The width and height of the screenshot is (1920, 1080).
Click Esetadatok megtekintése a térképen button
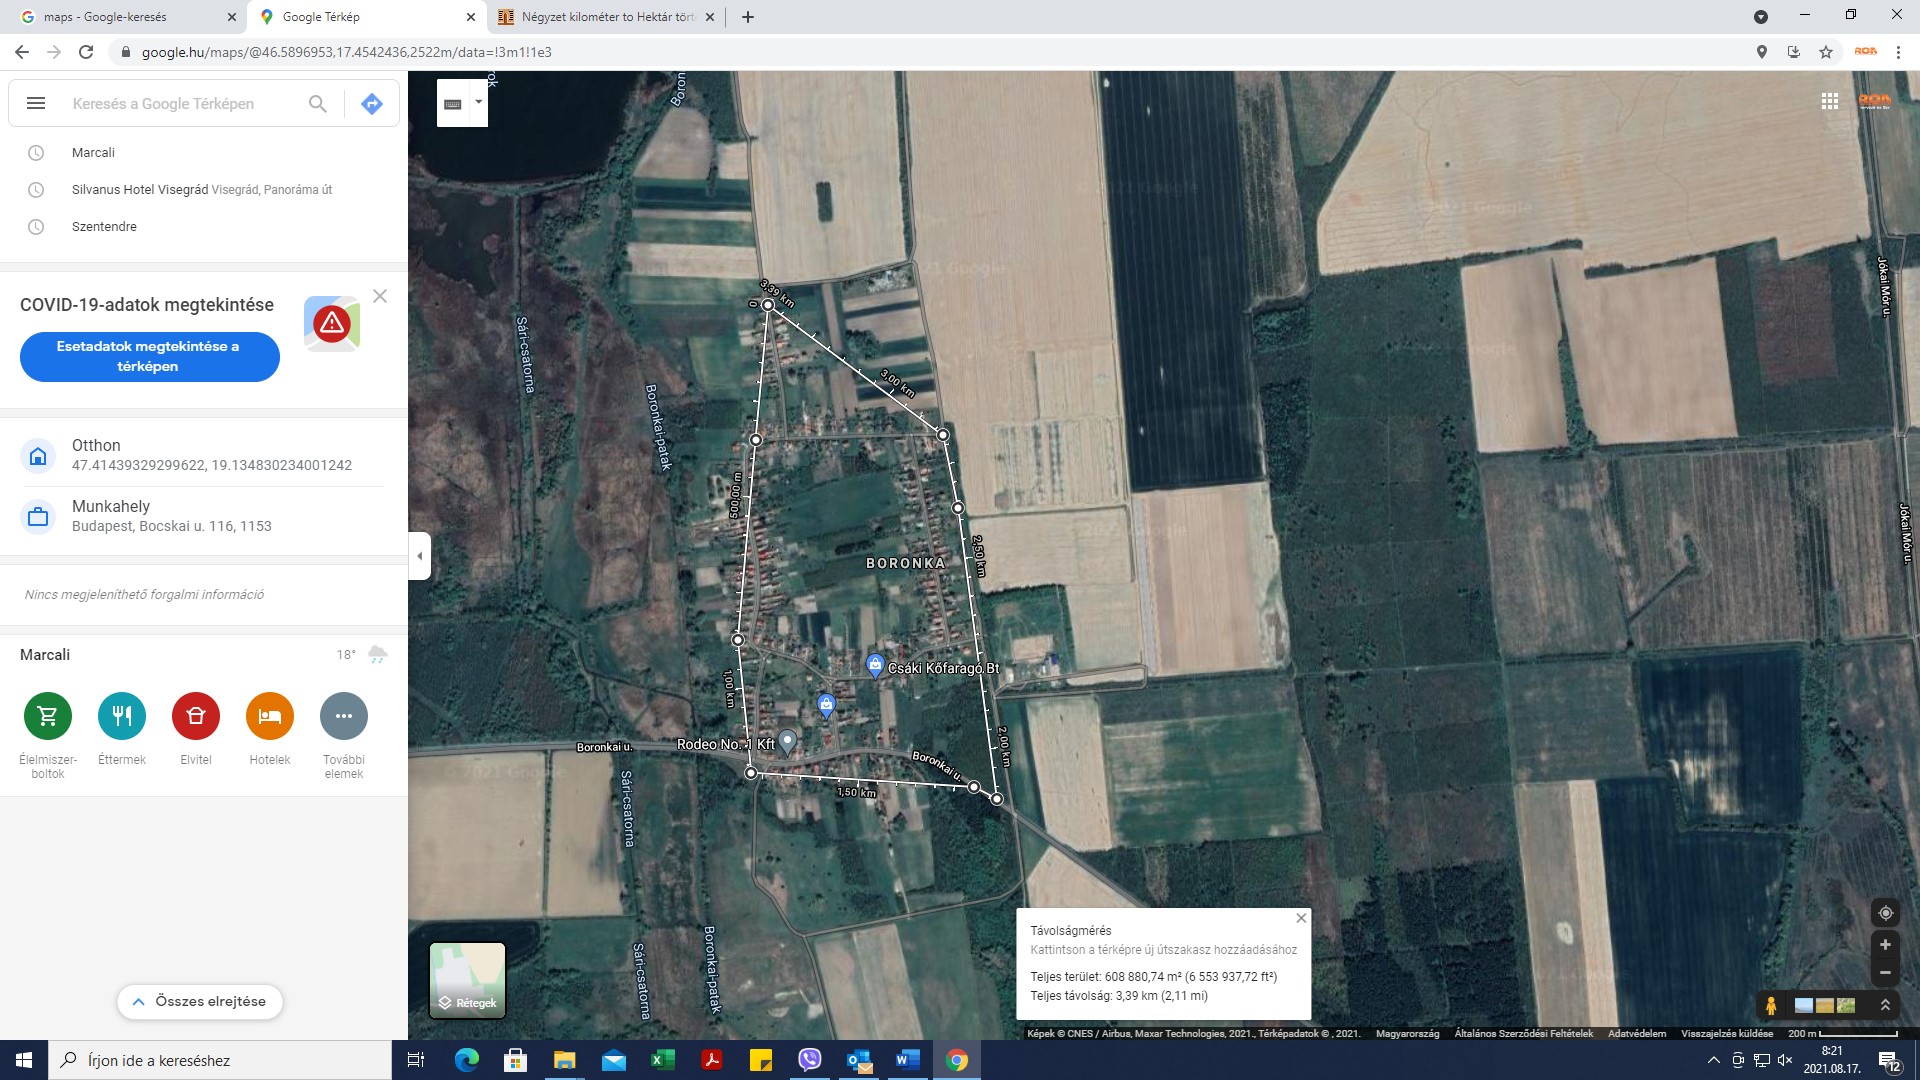click(x=149, y=357)
